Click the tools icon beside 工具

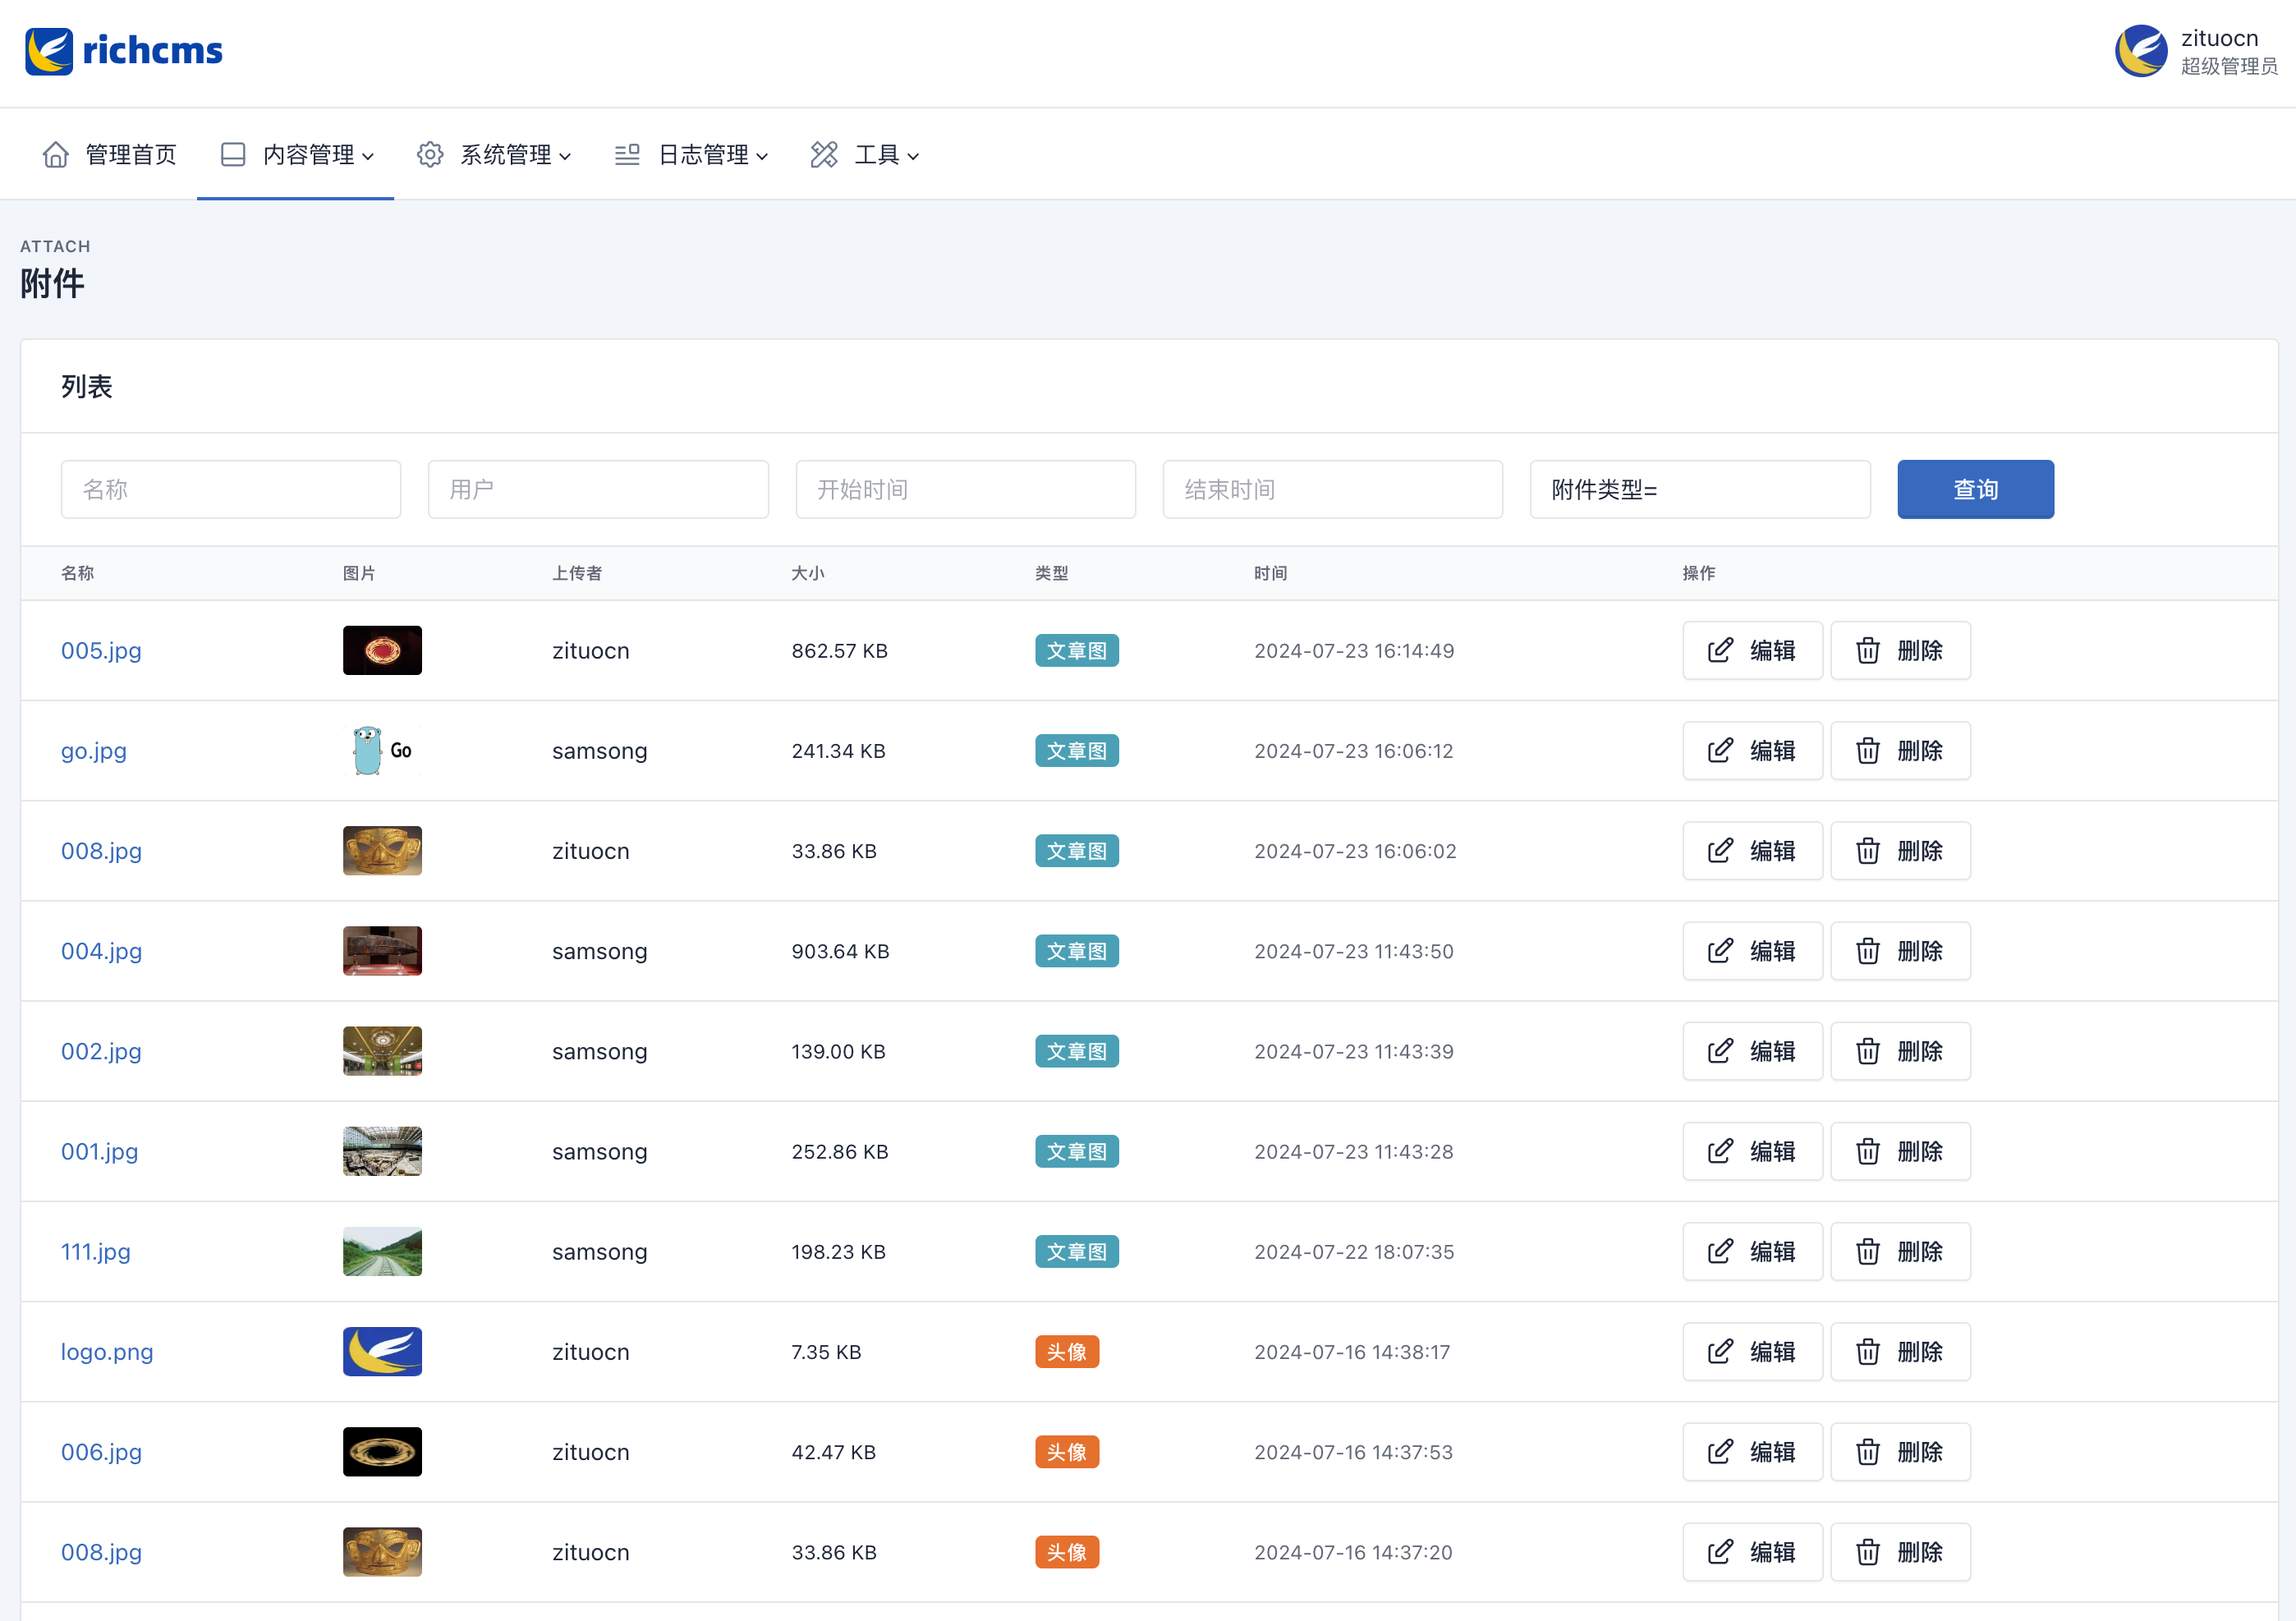[x=824, y=155]
